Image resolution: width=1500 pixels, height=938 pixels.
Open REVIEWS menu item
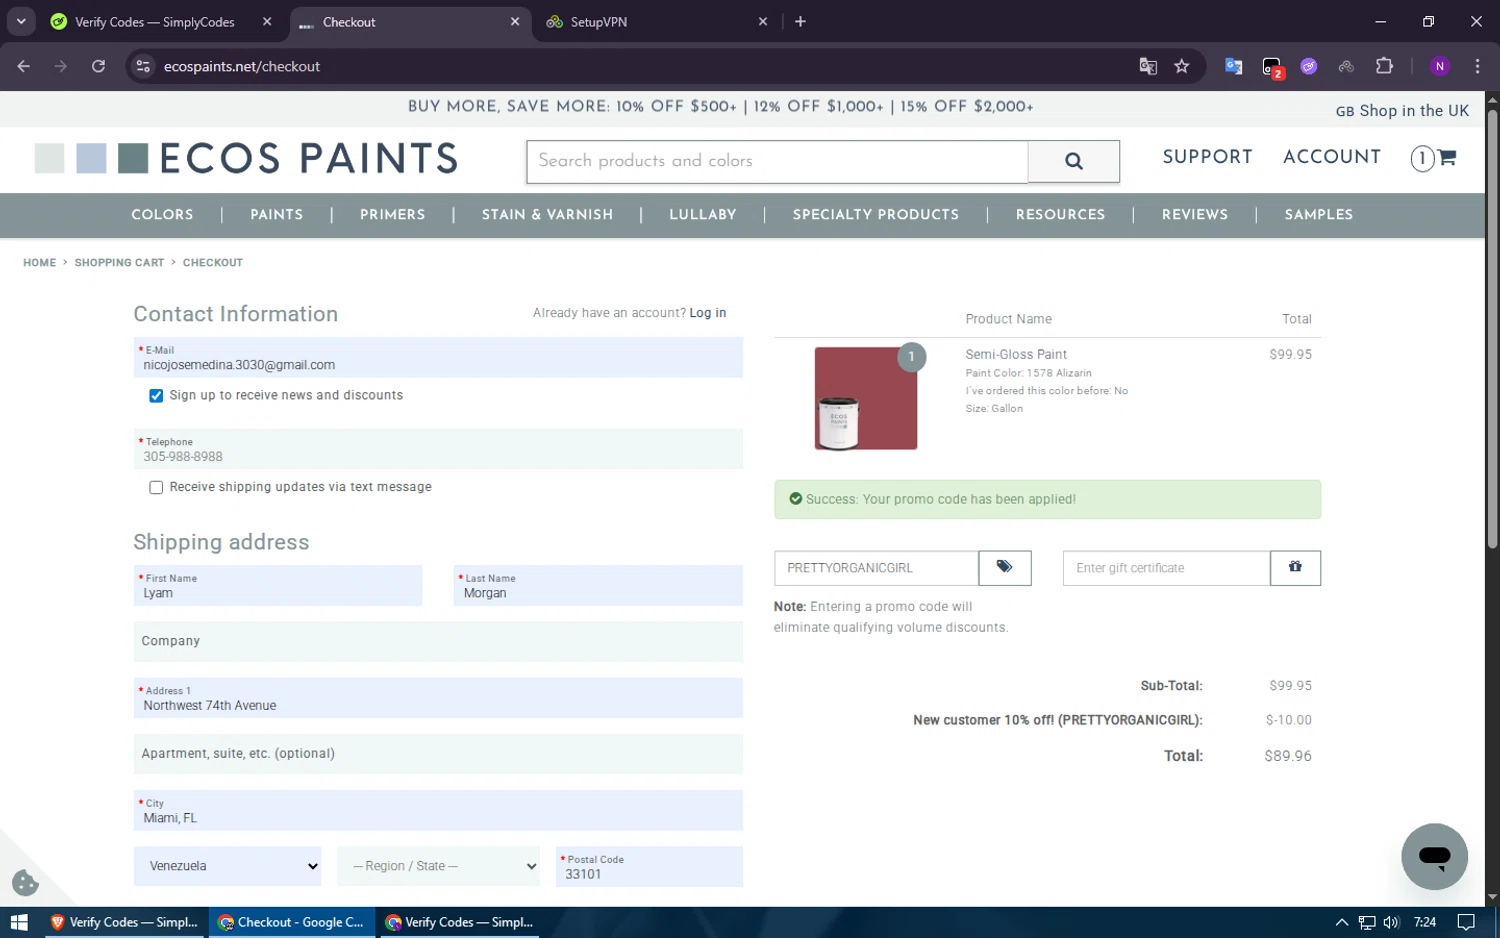(x=1195, y=215)
